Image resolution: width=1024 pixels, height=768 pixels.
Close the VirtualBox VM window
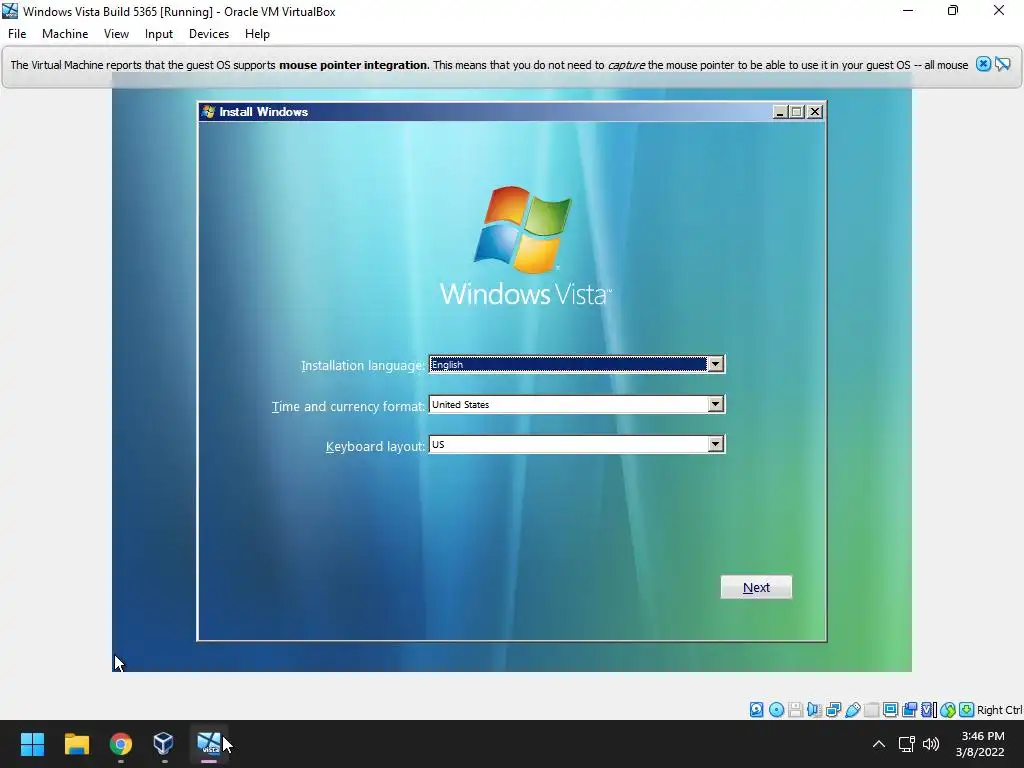[x=999, y=11]
